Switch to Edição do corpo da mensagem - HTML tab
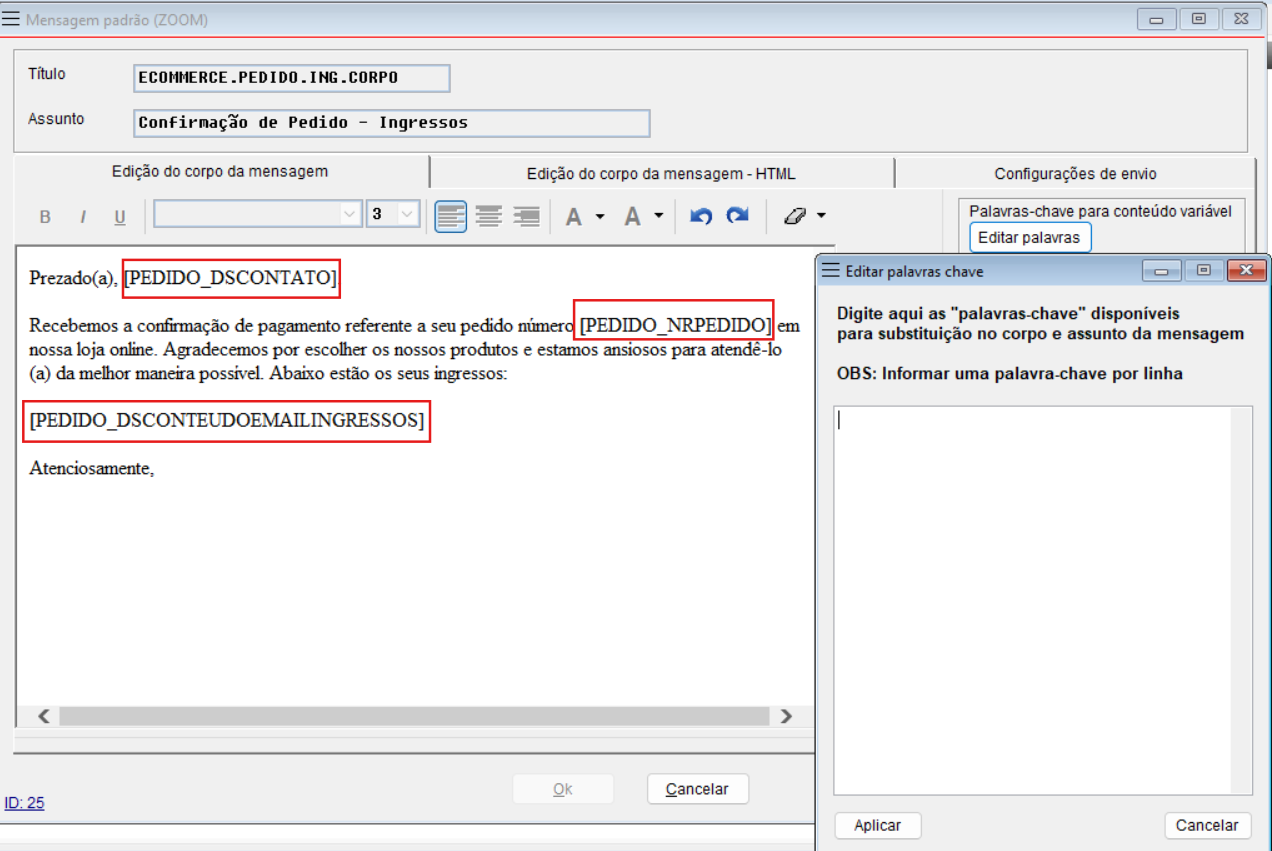The height and width of the screenshot is (851, 1272). 661,174
